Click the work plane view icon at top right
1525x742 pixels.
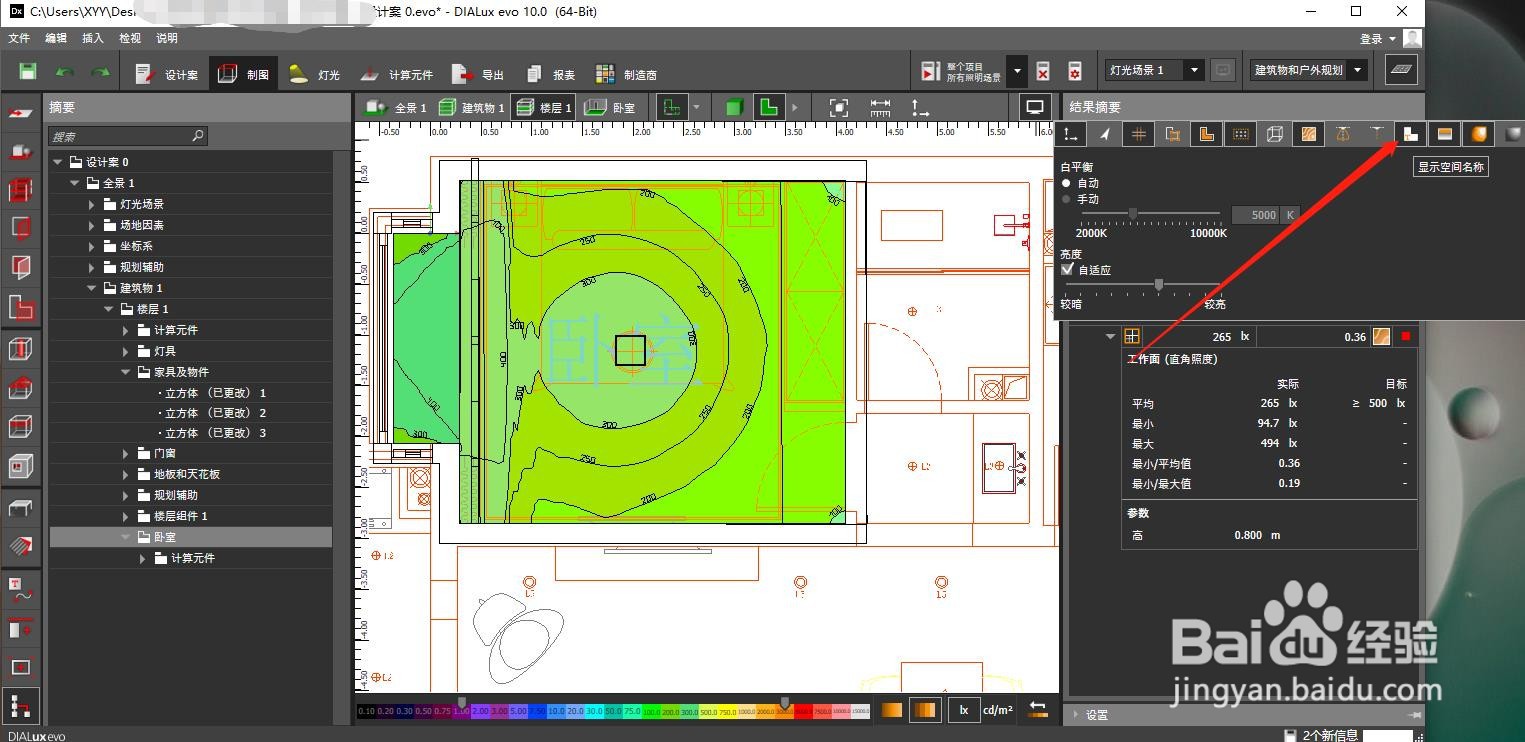(x=1401, y=70)
